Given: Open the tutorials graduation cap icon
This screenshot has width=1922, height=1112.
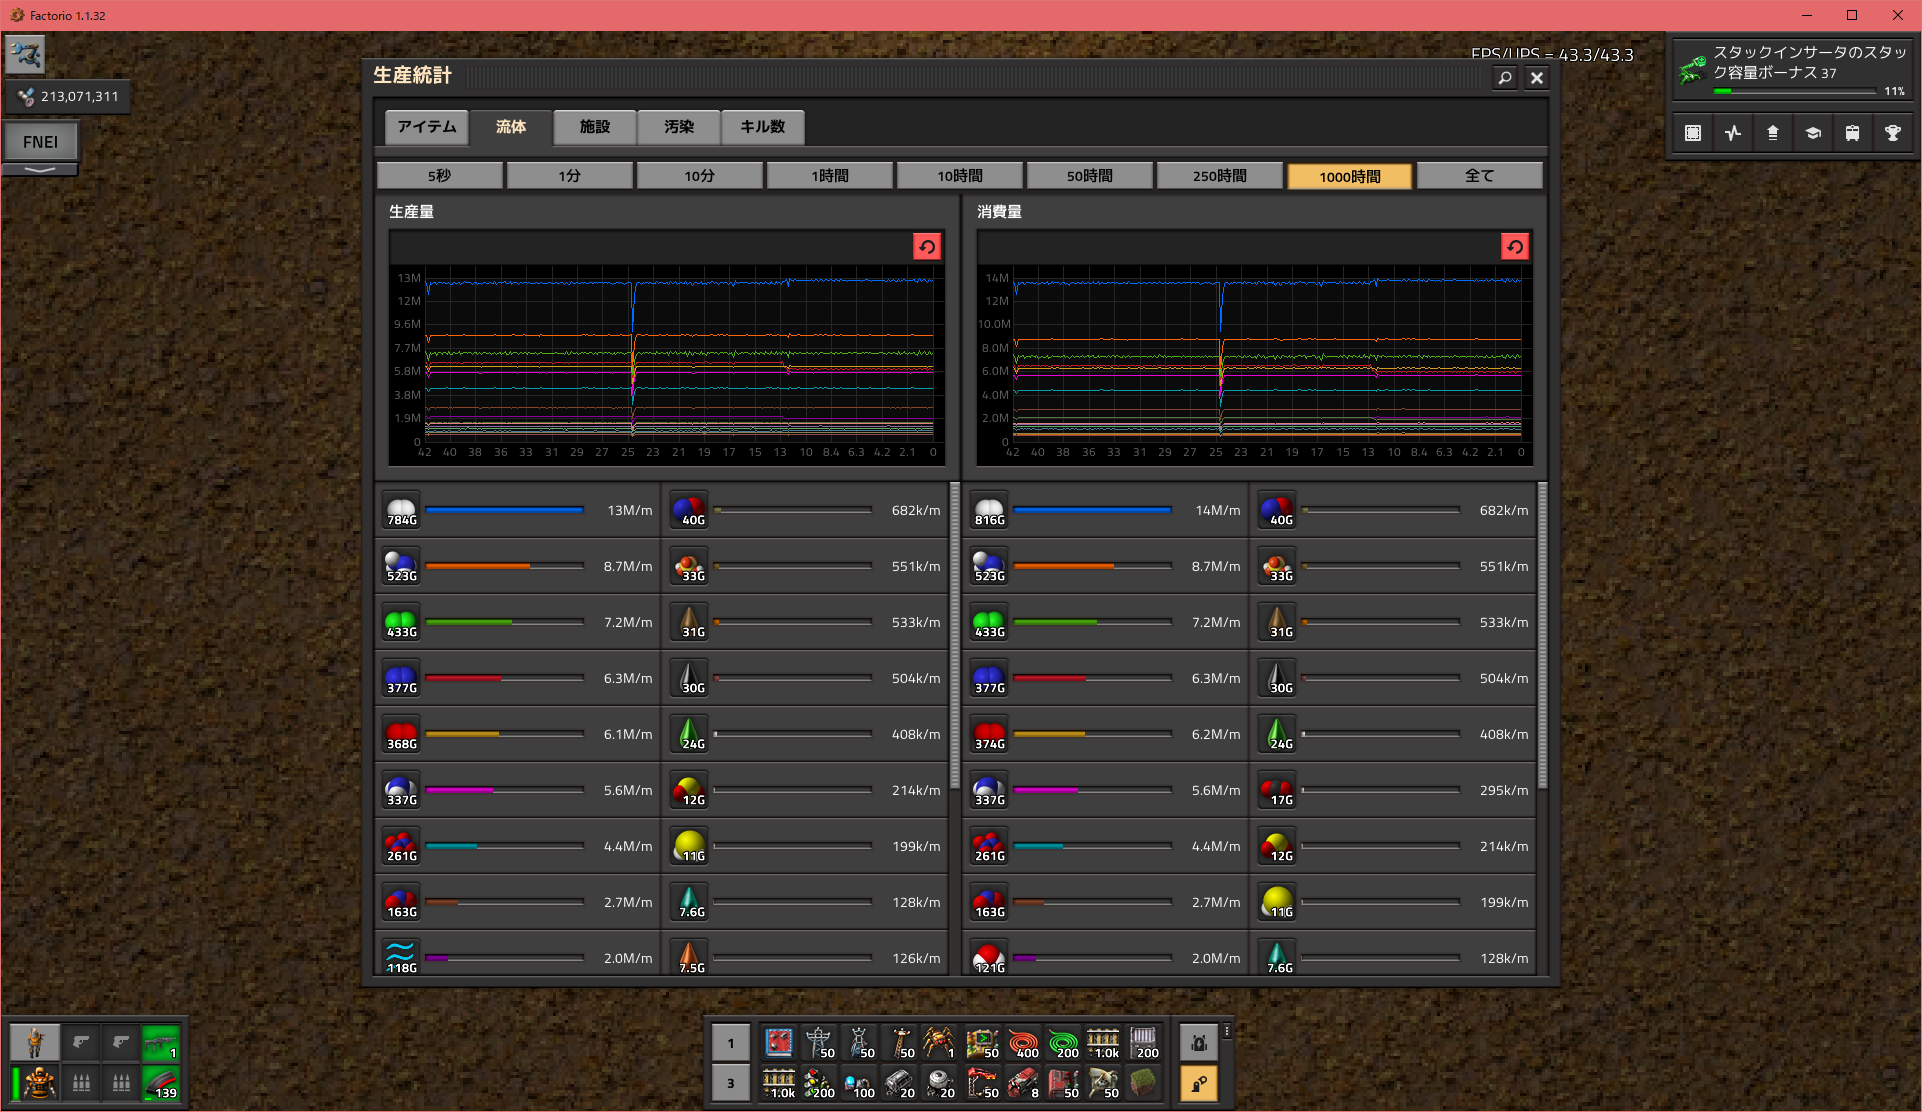Looking at the screenshot, I should [1813, 133].
